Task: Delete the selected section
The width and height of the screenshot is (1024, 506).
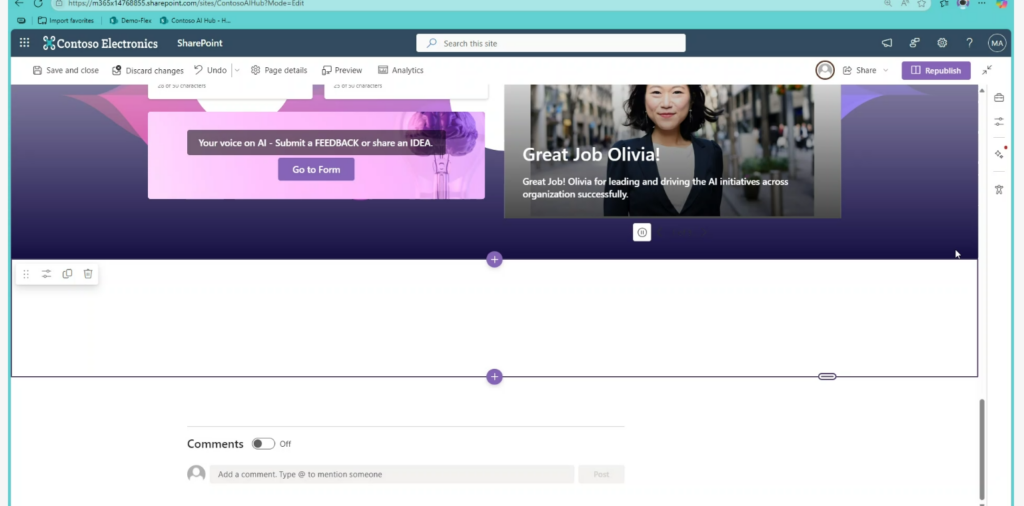Action: click(88, 274)
